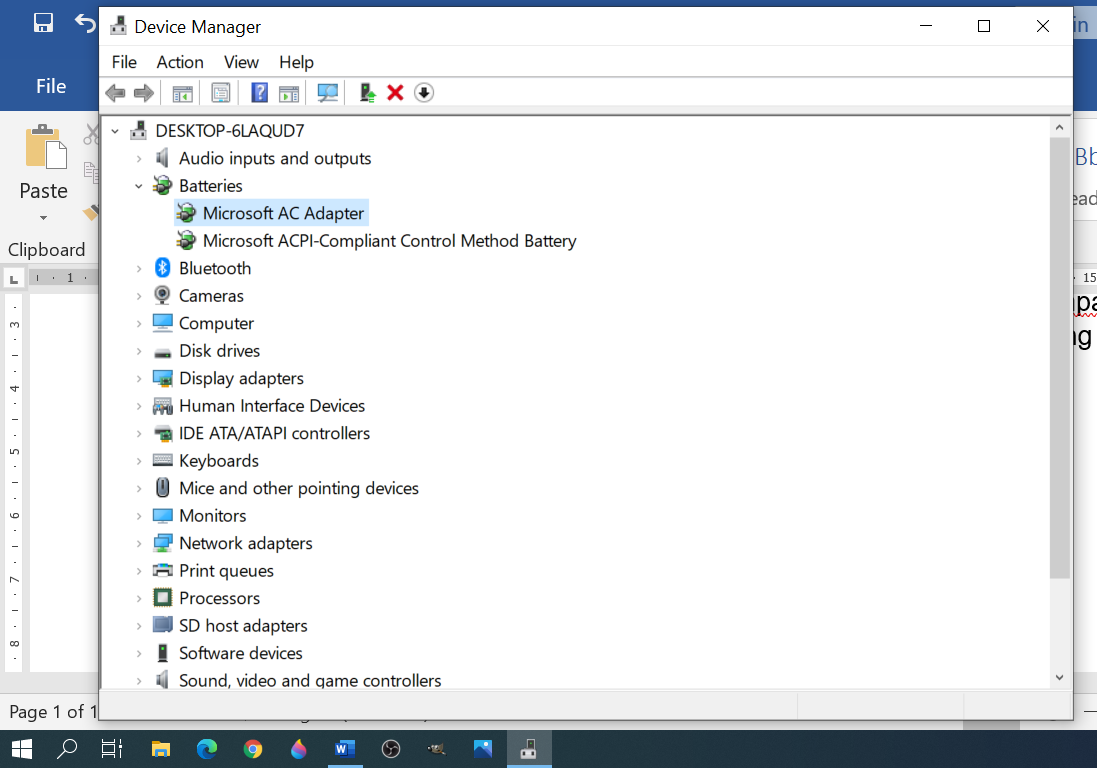Click Word's tab selector ruler button
This screenshot has height=768, width=1097.
pyautogui.click(x=14, y=278)
